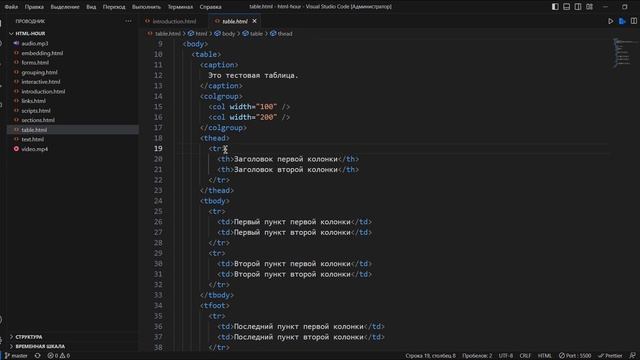Viewport: 640px width, 360px height.
Task: Change the HTML language mode
Action: click(x=544, y=356)
